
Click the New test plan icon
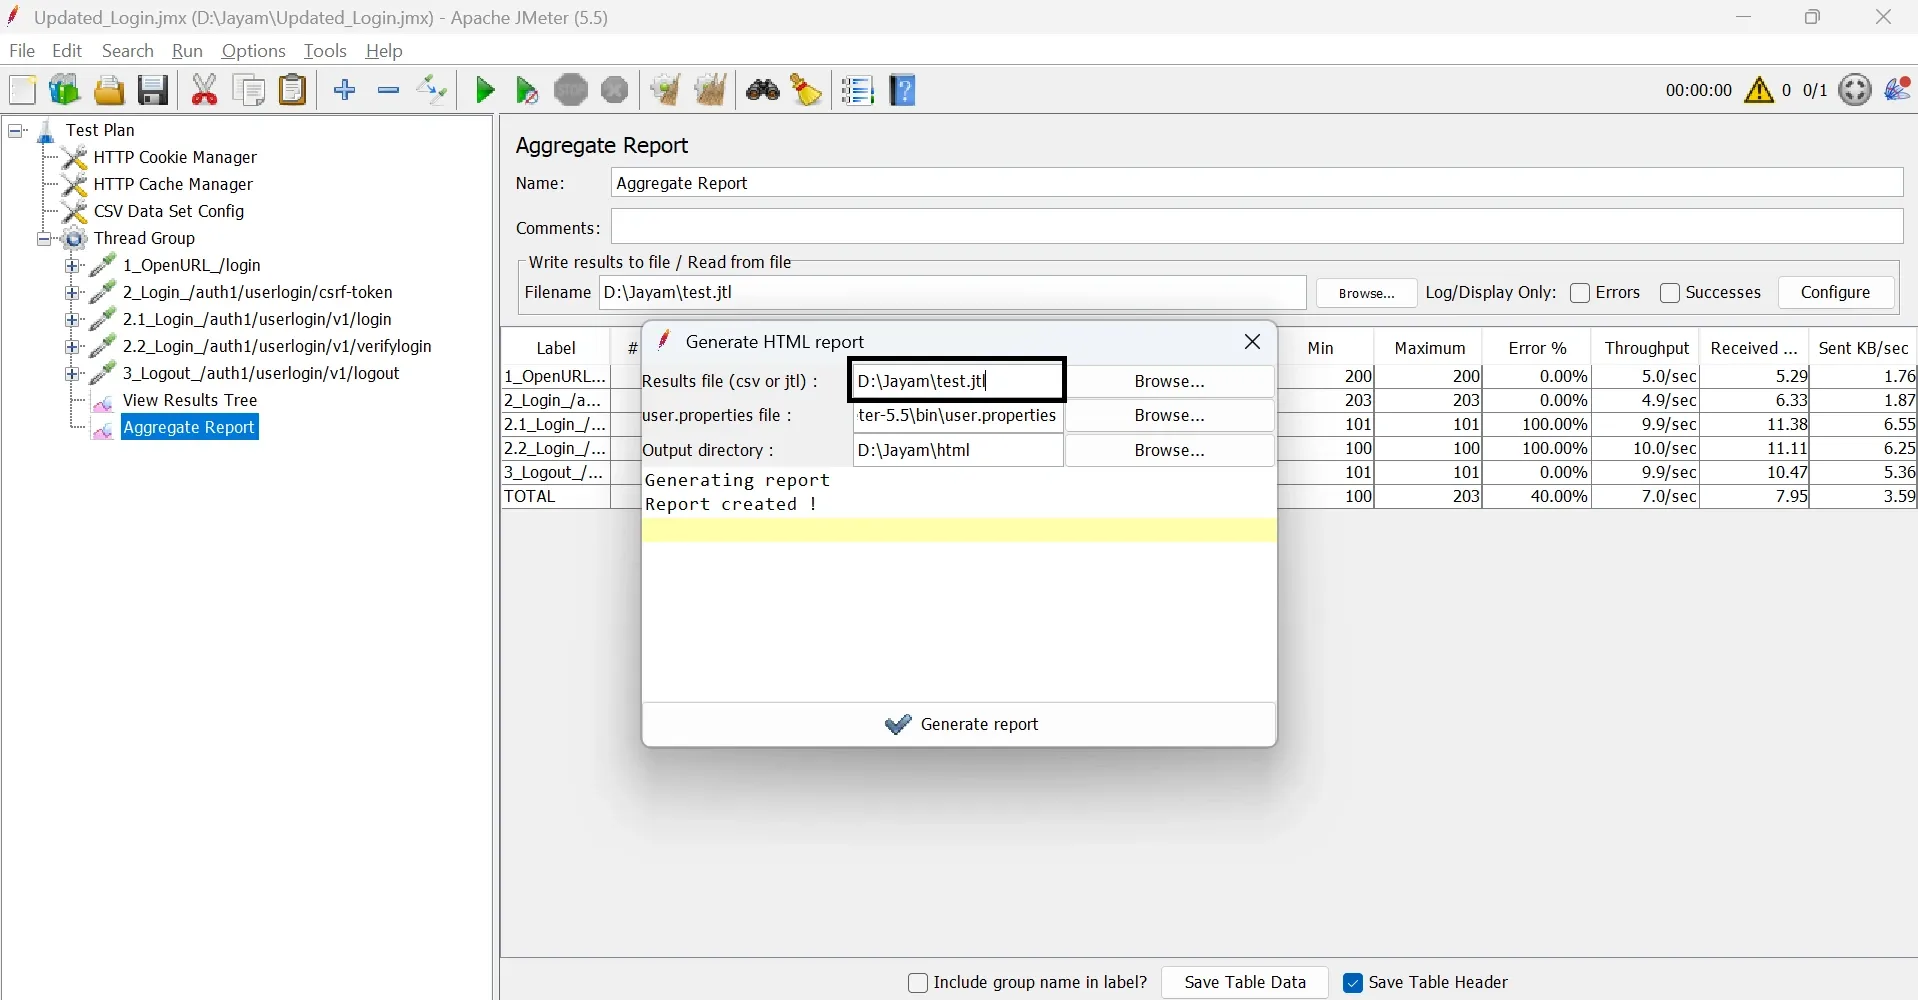pyautogui.click(x=22, y=90)
